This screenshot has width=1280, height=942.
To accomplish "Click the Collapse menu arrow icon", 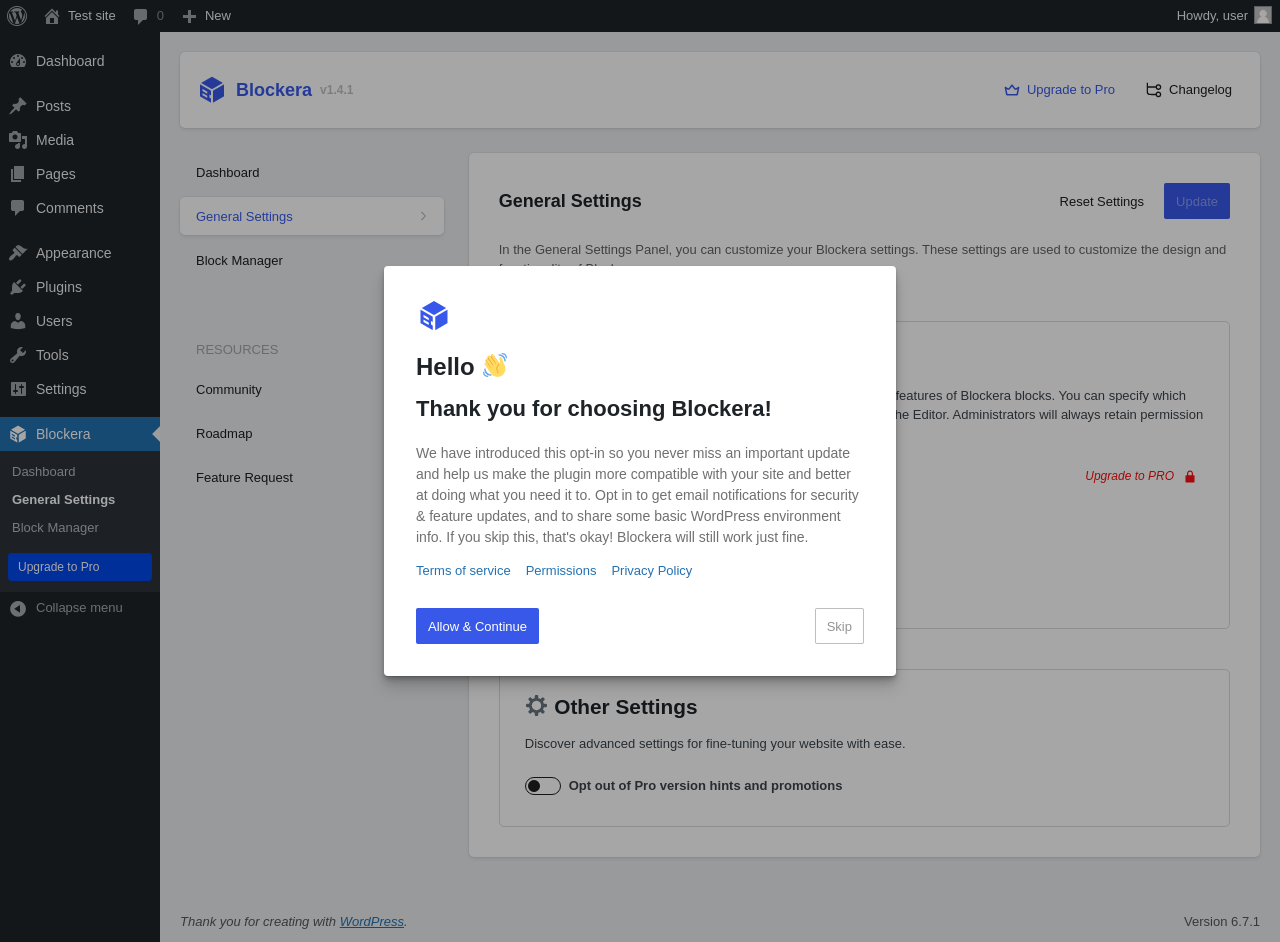I will 18,608.
